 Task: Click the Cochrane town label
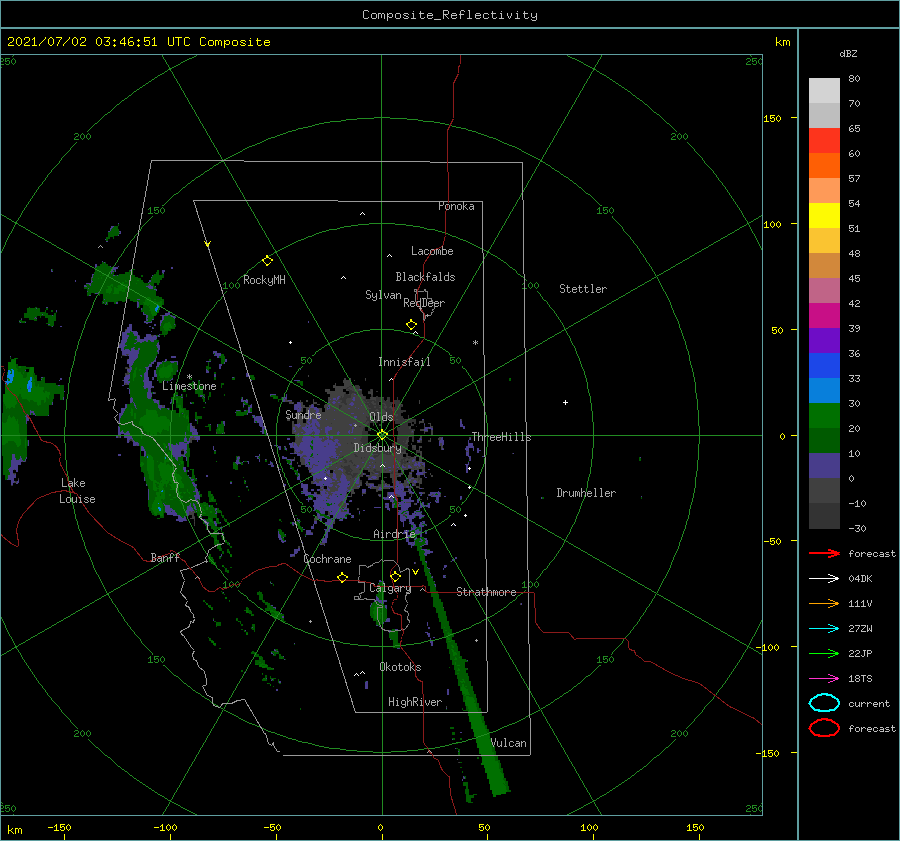click(327, 559)
